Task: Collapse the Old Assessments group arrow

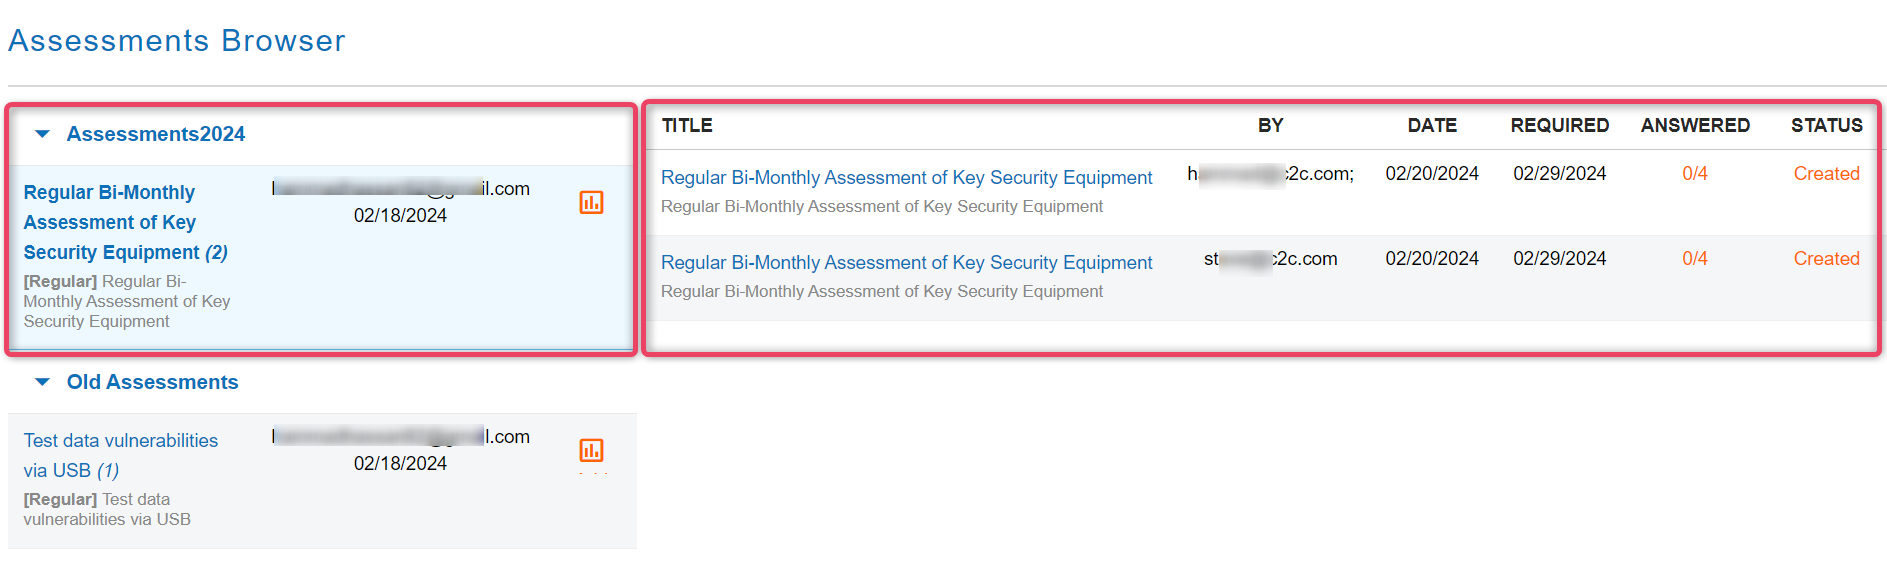Action: pos(42,382)
